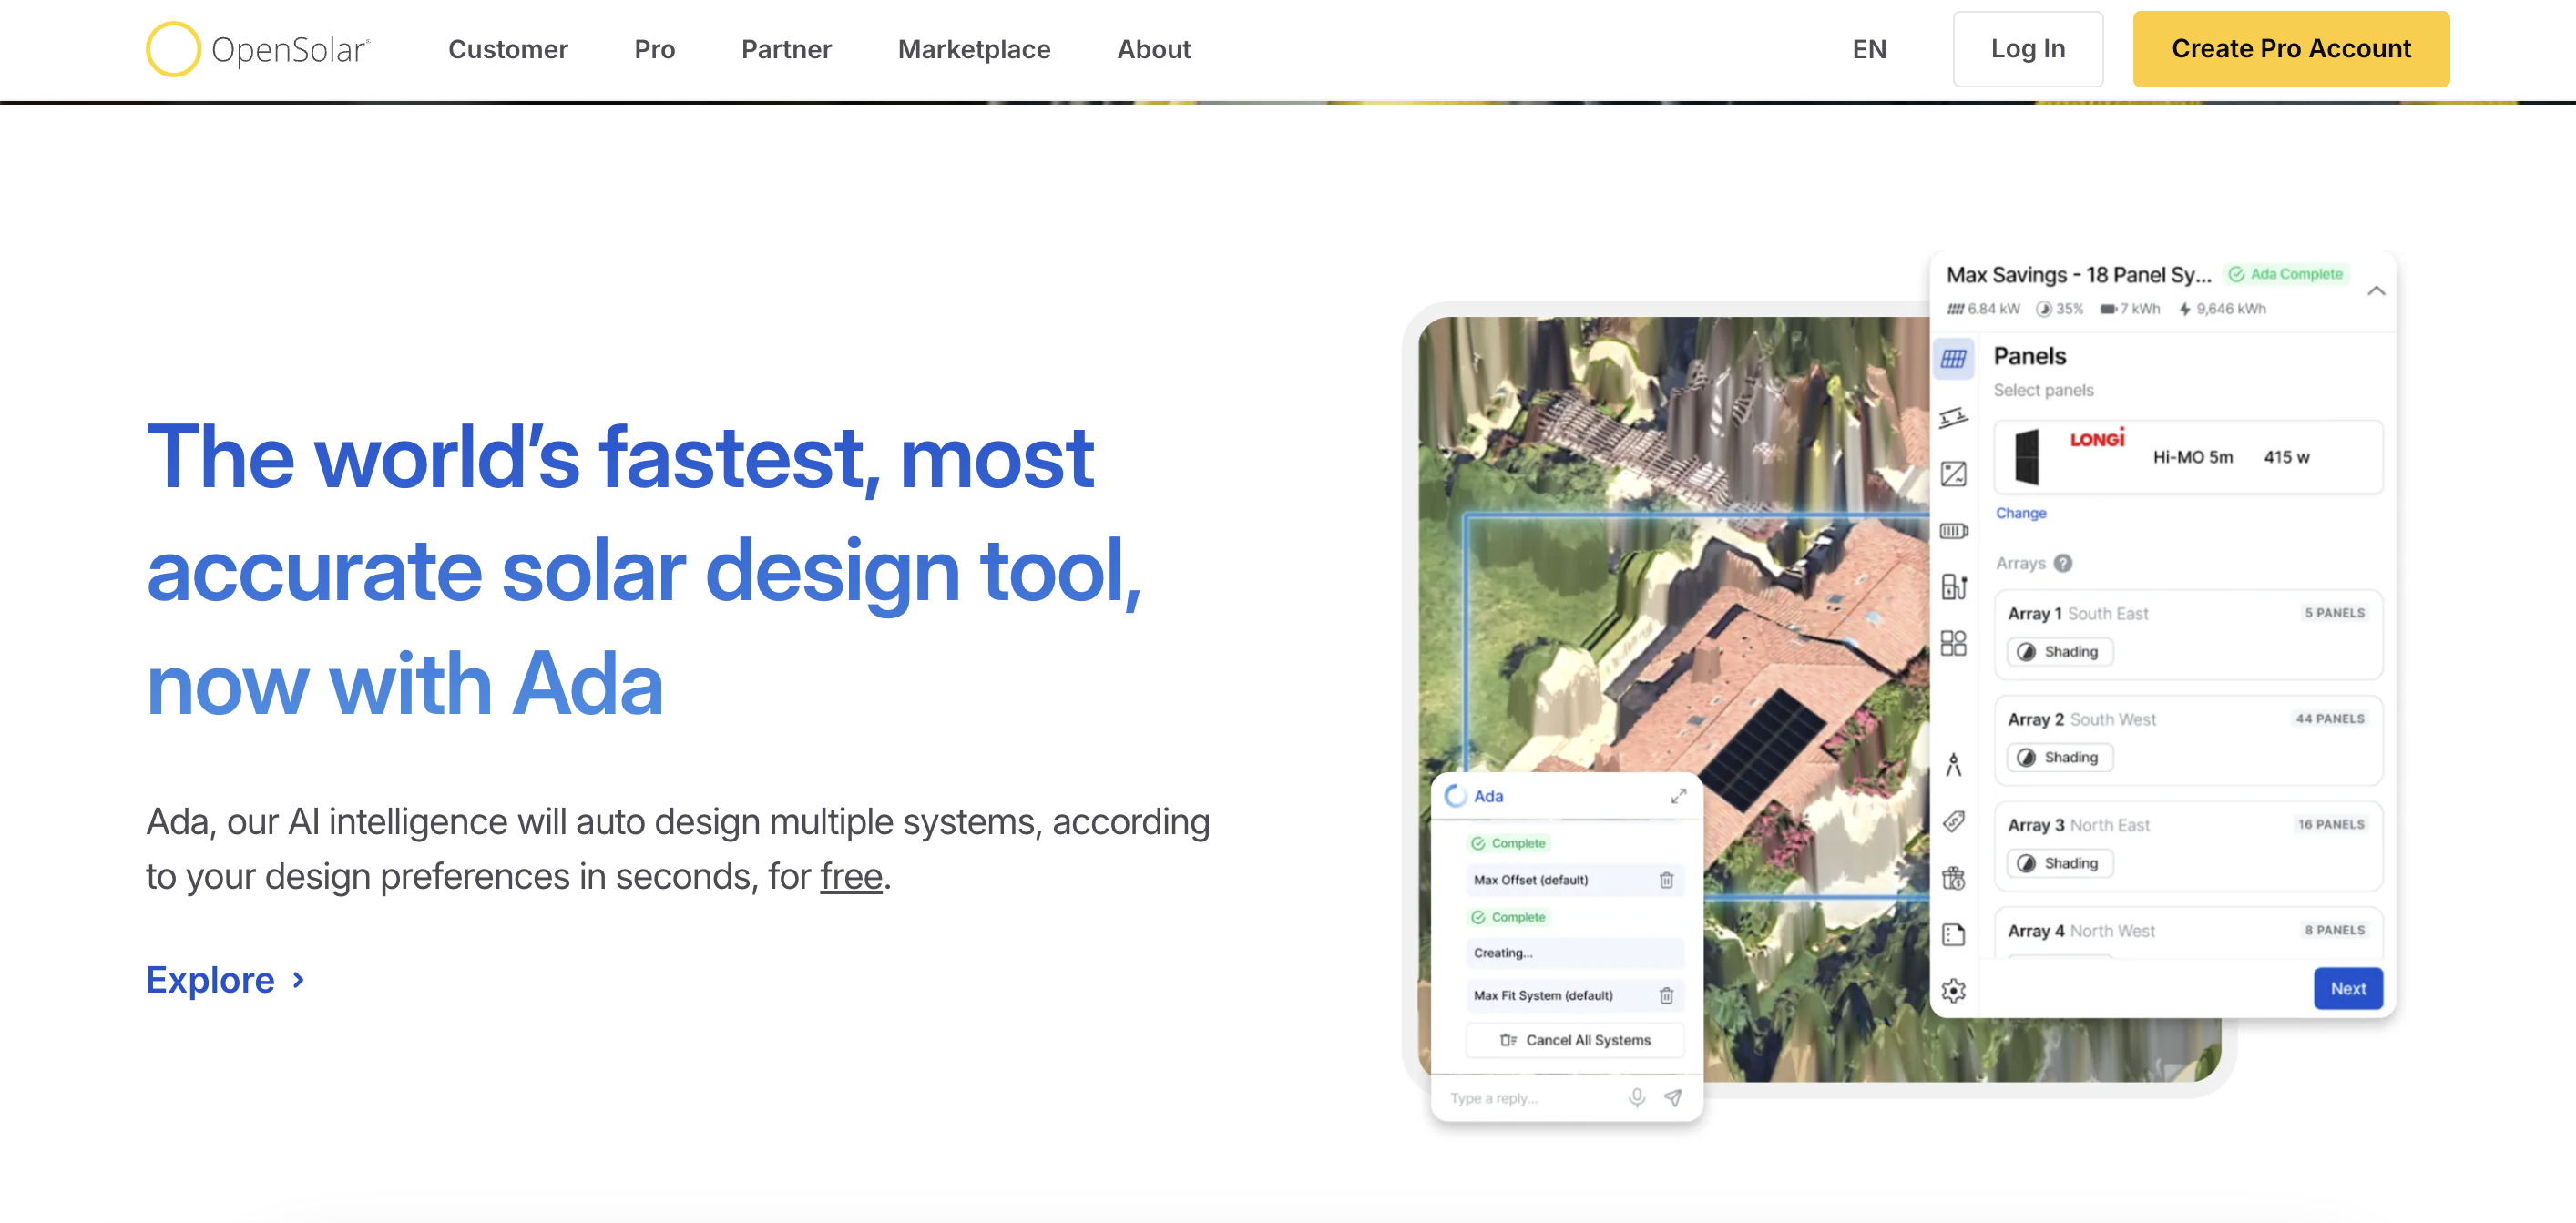This screenshot has height=1223, width=2576.
Task: Click the Arrays help question mark
Action: click(x=2063, y=563)
